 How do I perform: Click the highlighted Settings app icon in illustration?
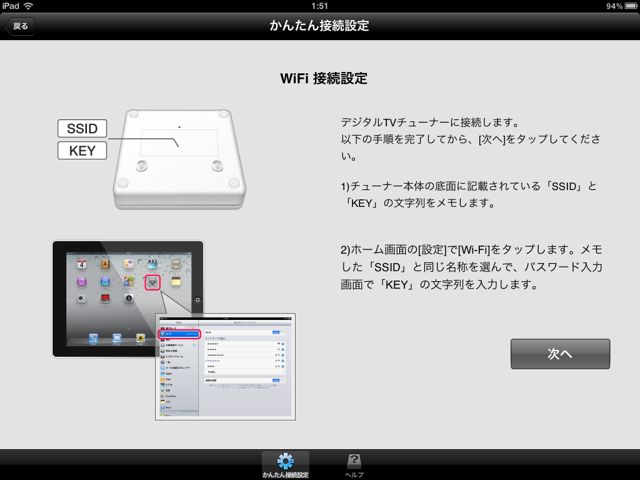point(152,282)
